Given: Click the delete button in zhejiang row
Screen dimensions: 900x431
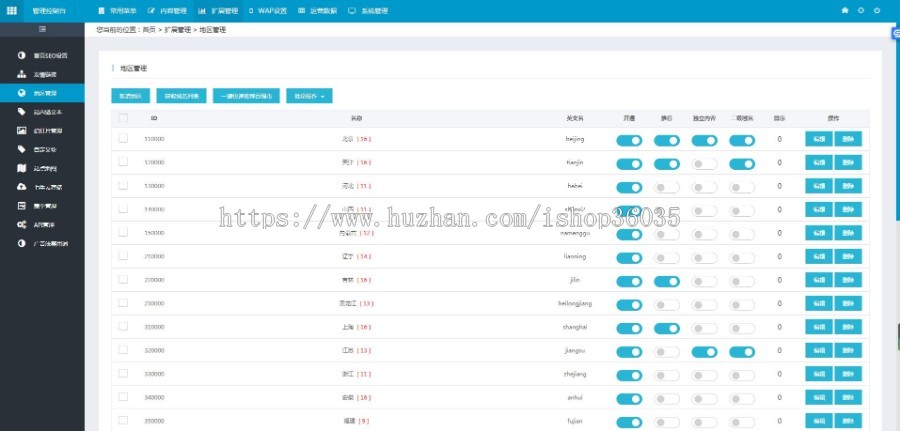Looking at the screenshot, I should (848, 374).
